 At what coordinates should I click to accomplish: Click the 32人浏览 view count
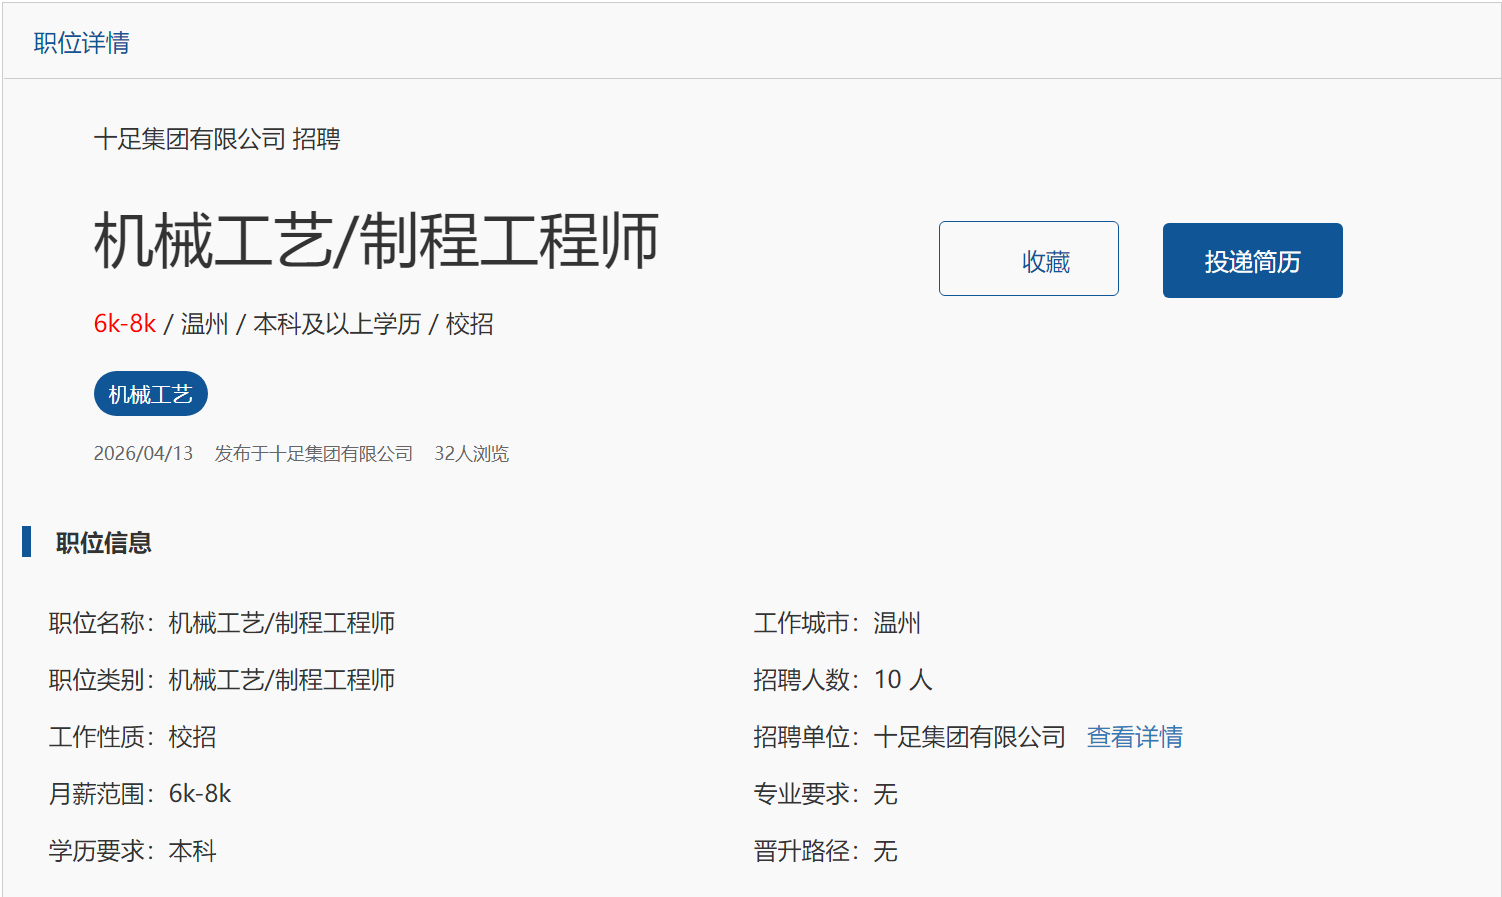[x=471, y=454]
